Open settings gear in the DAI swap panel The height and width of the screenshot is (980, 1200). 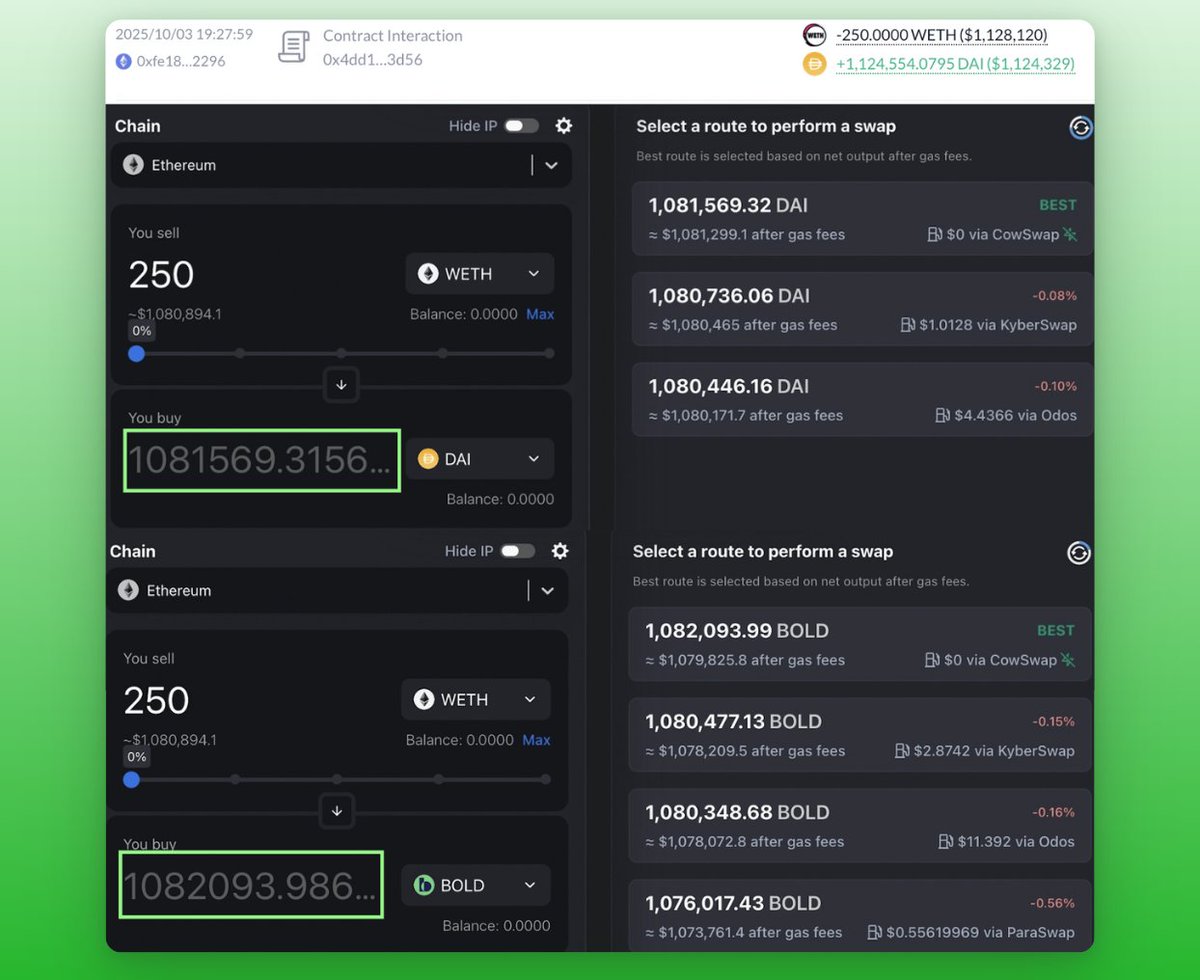pos(564,126)
